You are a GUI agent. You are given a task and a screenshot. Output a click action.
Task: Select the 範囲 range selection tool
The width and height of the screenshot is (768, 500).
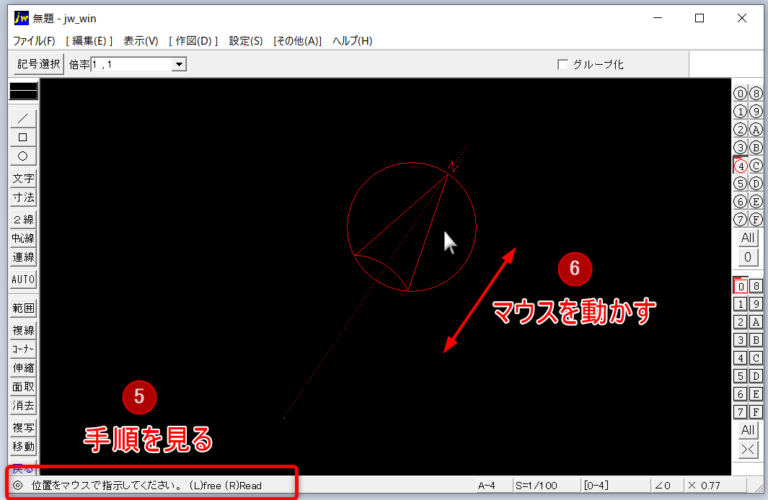[23, 308]
